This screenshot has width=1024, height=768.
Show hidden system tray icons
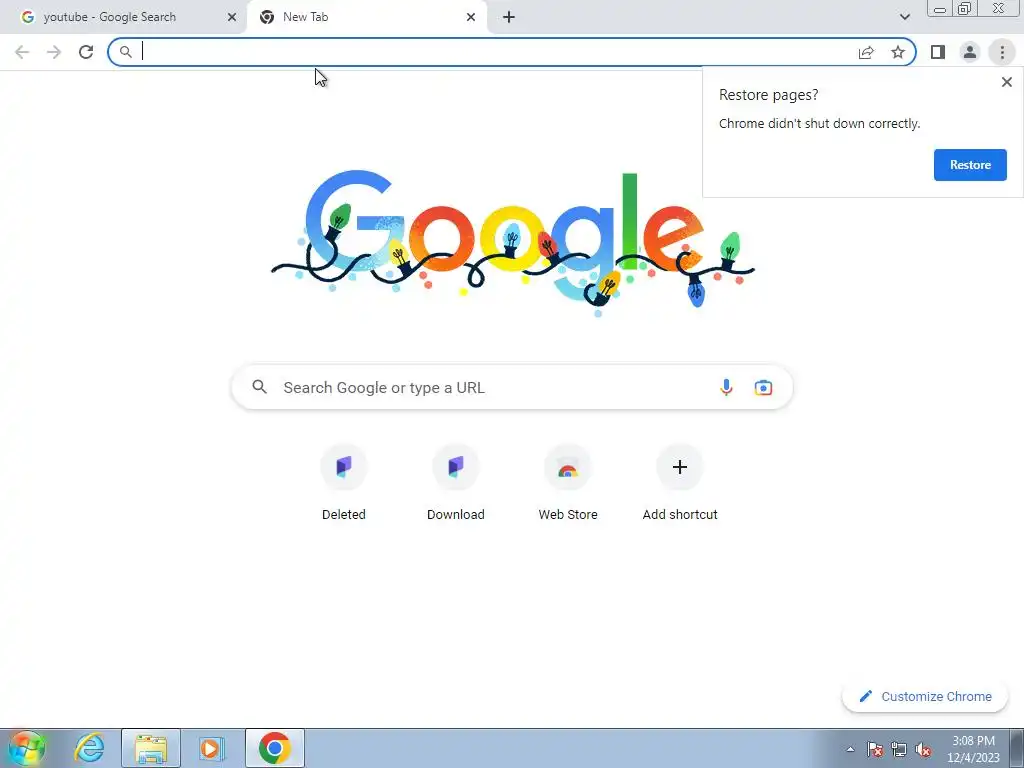pyautogui.click(x=850, y=750)
